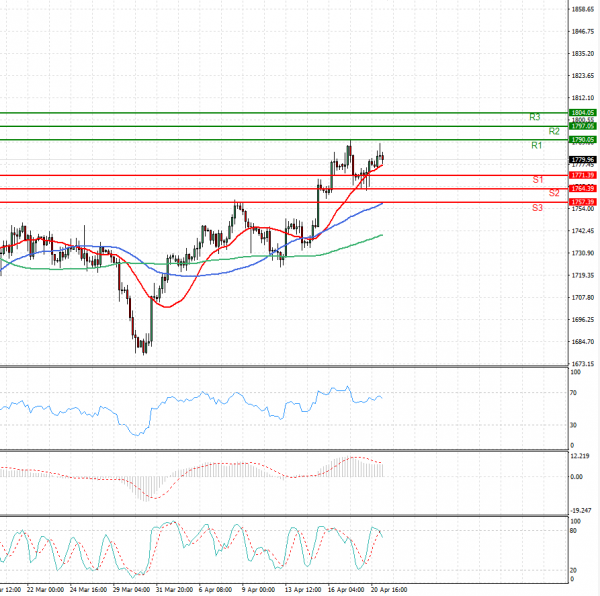
Task: Click the R2 resistance label
Action: pos(554,132)
